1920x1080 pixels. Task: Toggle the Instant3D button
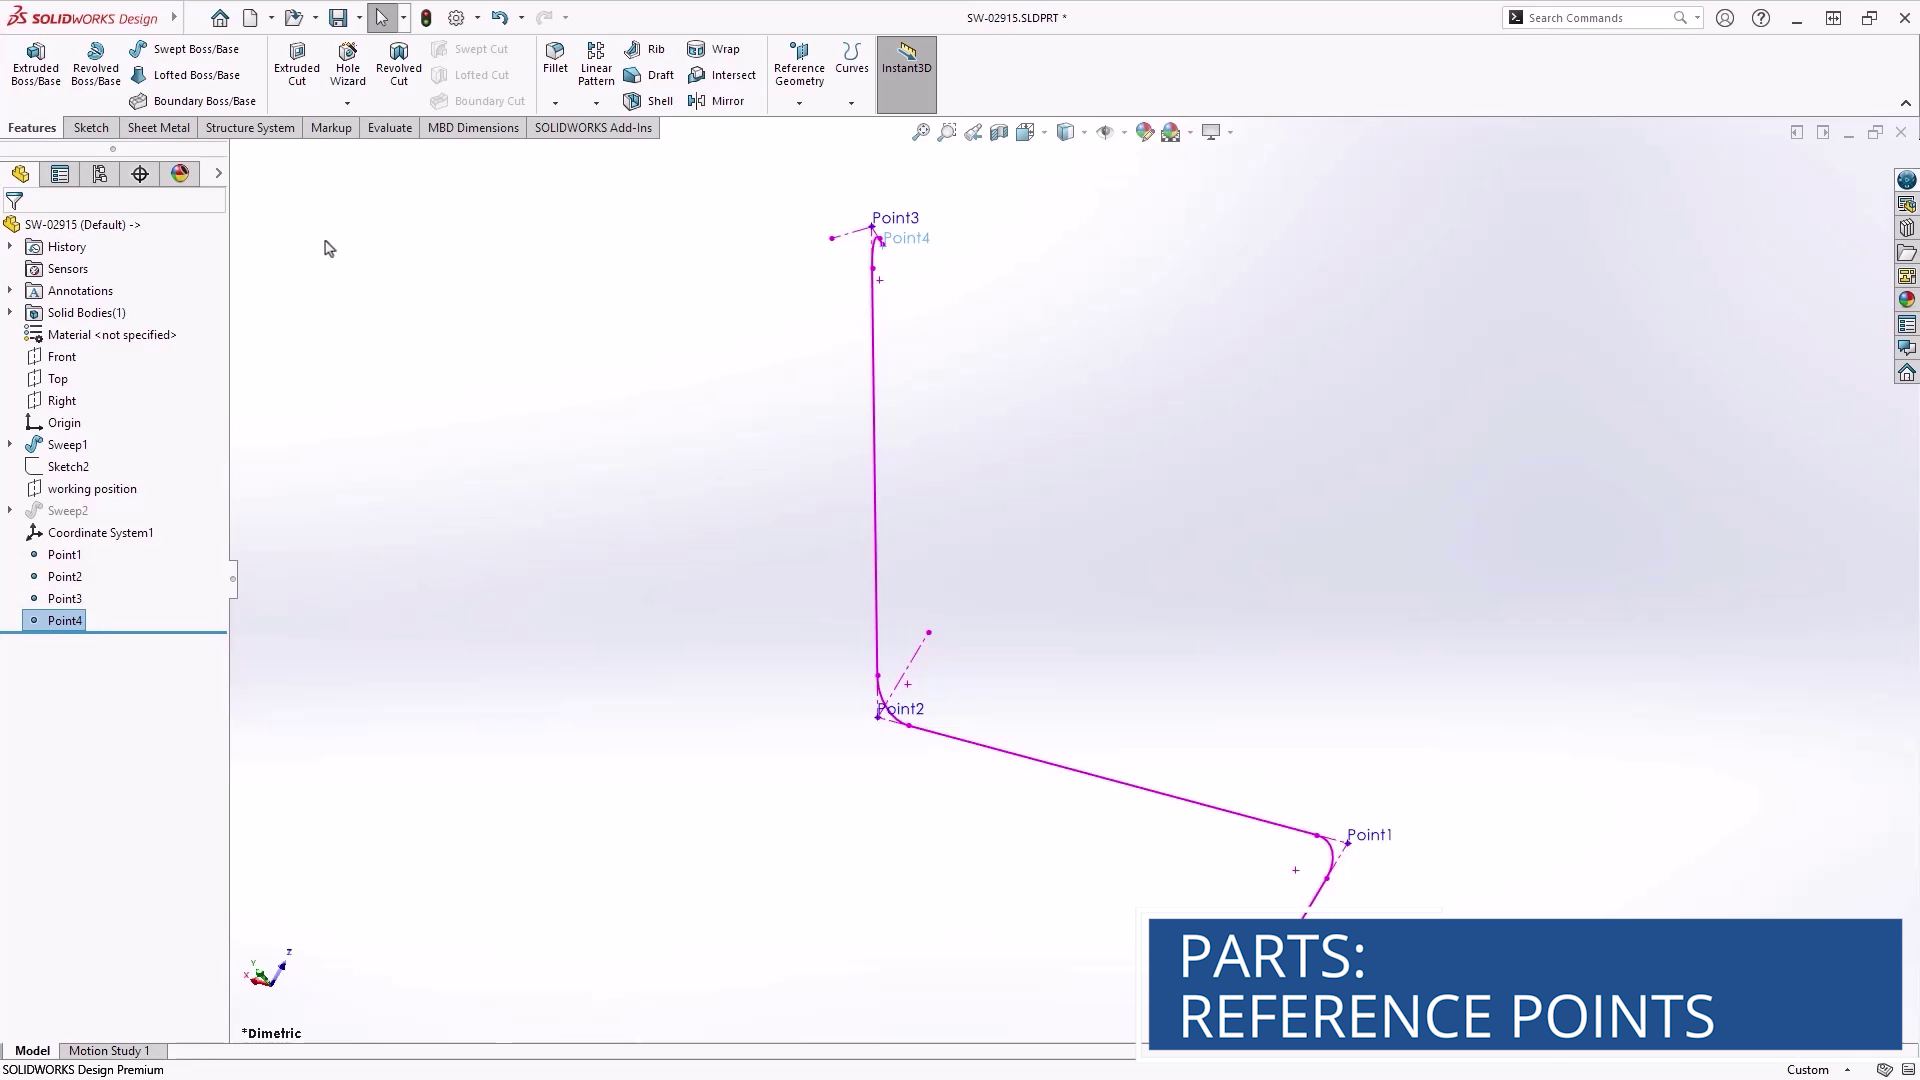pos(906,58)
